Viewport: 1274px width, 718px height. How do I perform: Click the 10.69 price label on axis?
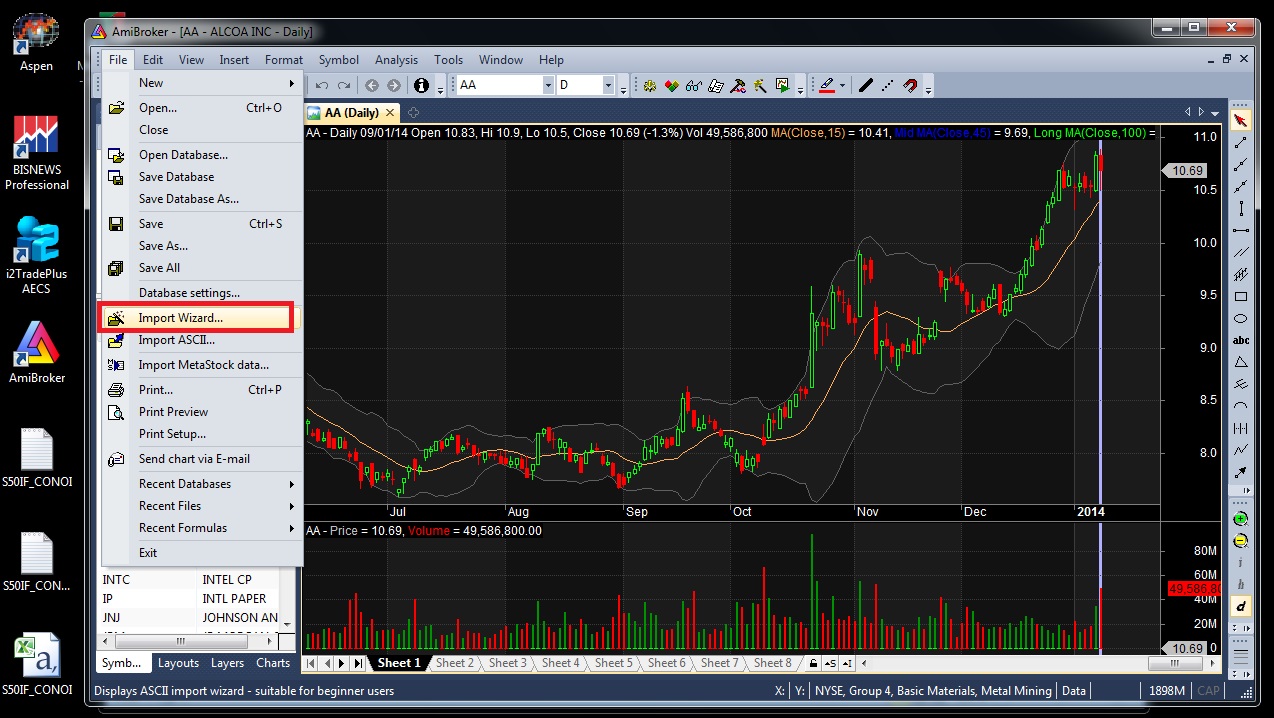tap(1186, 171)
